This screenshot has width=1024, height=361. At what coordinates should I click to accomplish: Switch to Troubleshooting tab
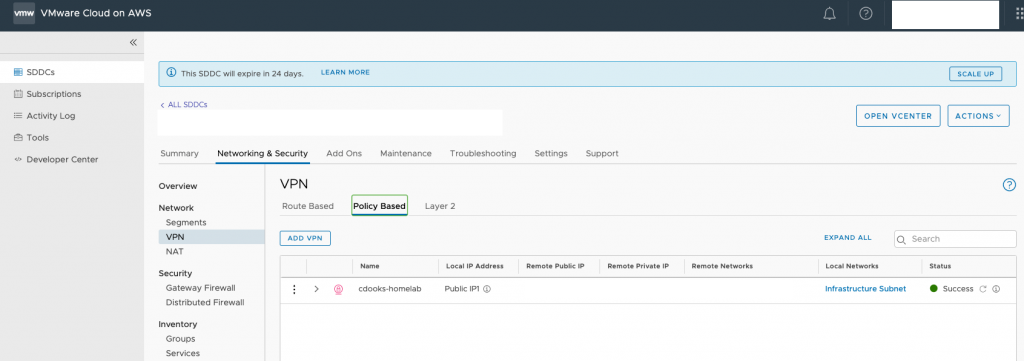click(483, 153)
